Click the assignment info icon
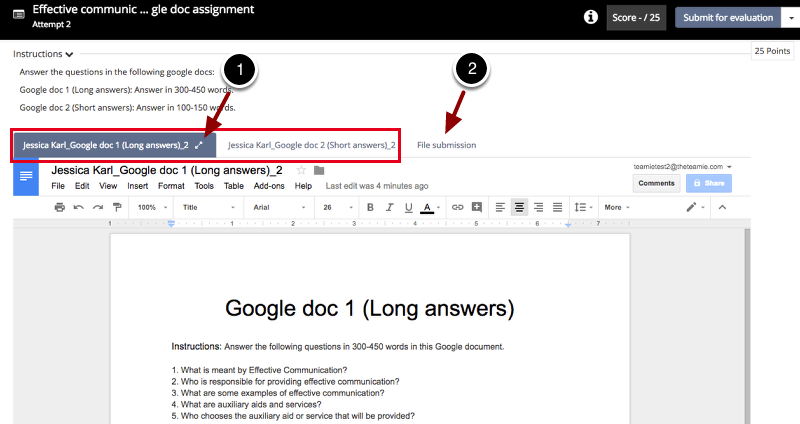Screen dimensions: 800x424 (590, 17)
